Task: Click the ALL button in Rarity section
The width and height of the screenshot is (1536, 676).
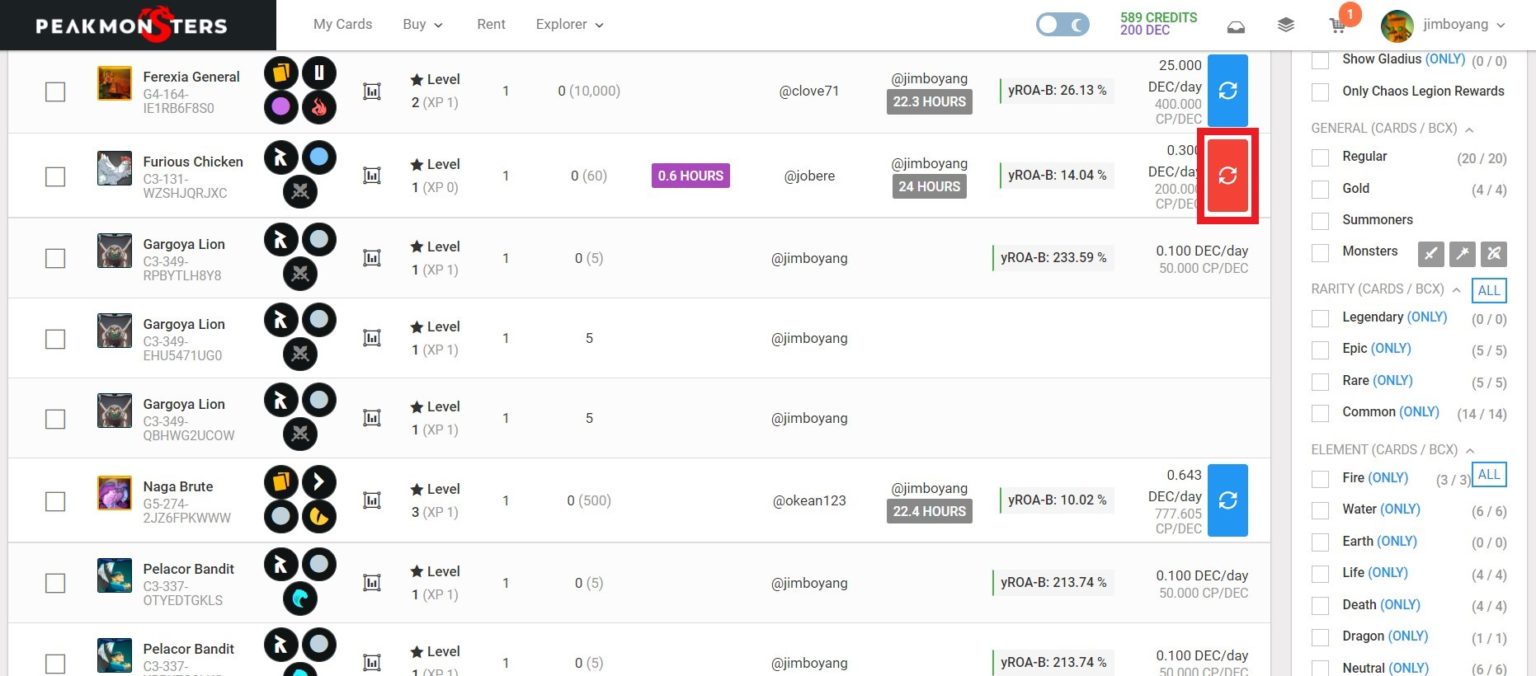Action: point(1489,290)
